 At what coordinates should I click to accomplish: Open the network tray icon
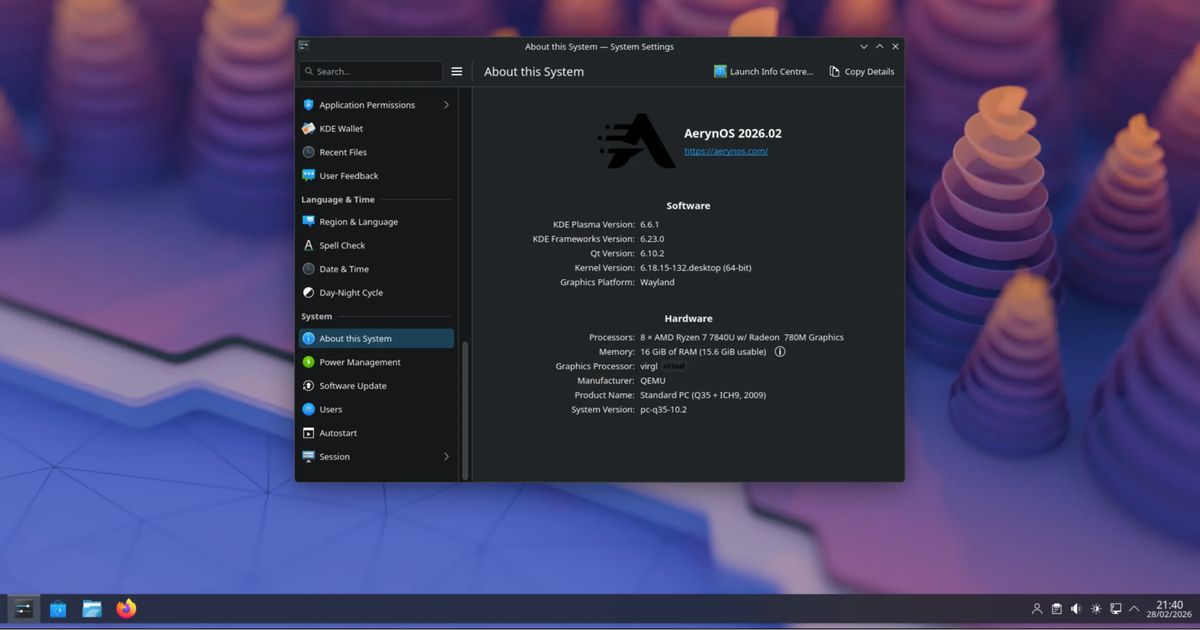[x=1116, y=609]
